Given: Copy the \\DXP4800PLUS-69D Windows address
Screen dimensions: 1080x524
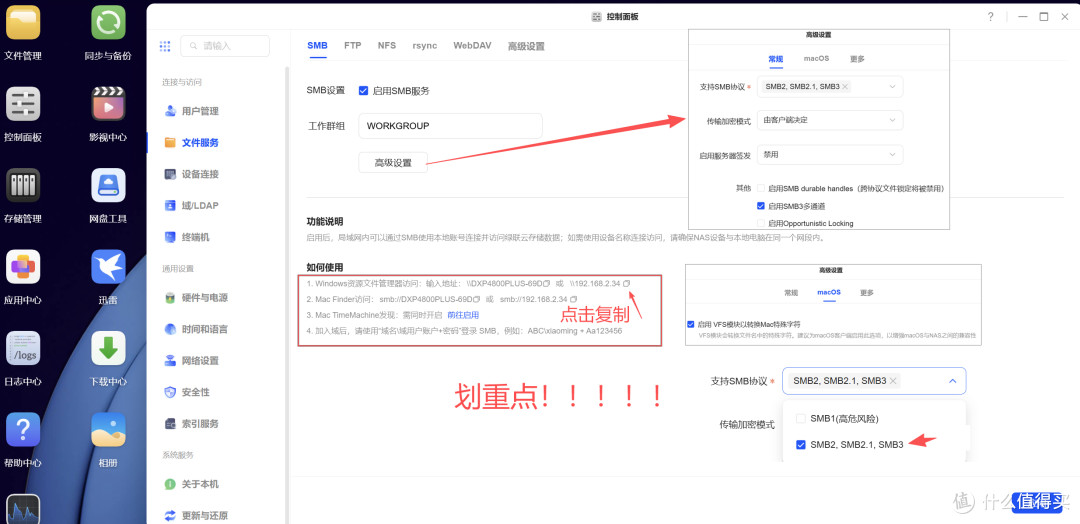Looking at the screenshot, I should [546, 283].
